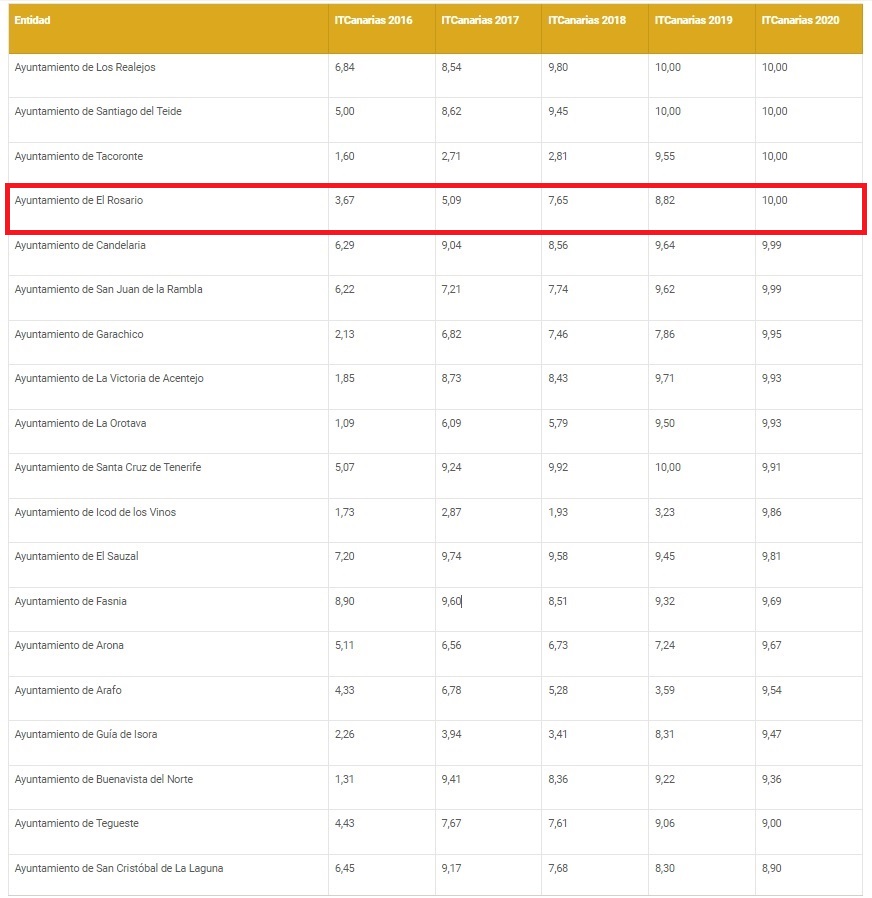Click the Entidad column header

[x=33, y=20]
